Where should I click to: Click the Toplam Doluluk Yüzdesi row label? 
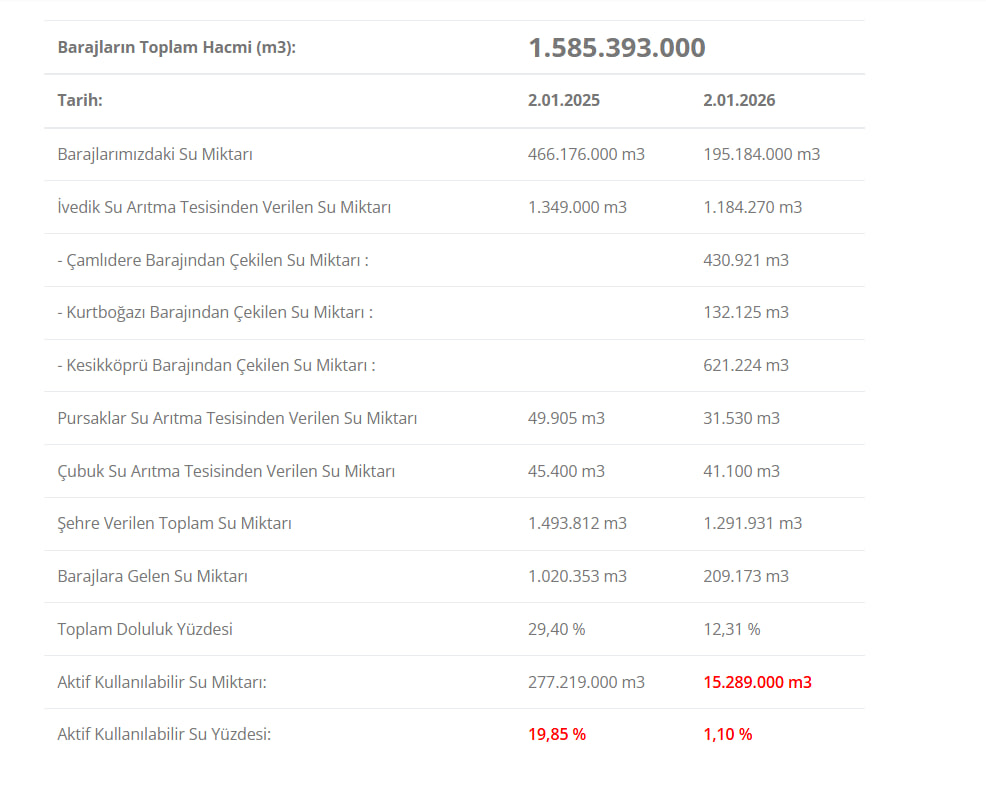coord(145,629)
